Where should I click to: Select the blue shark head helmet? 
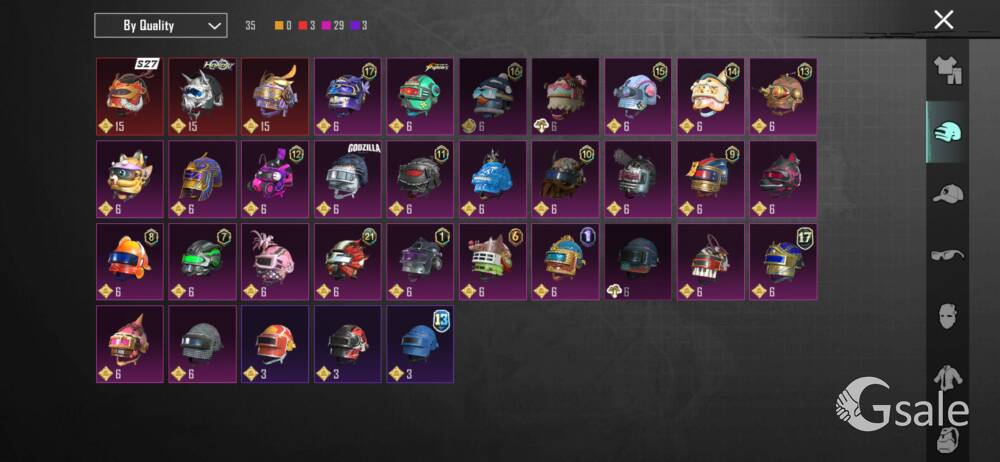pyautogui.click(x=493, y=179)
